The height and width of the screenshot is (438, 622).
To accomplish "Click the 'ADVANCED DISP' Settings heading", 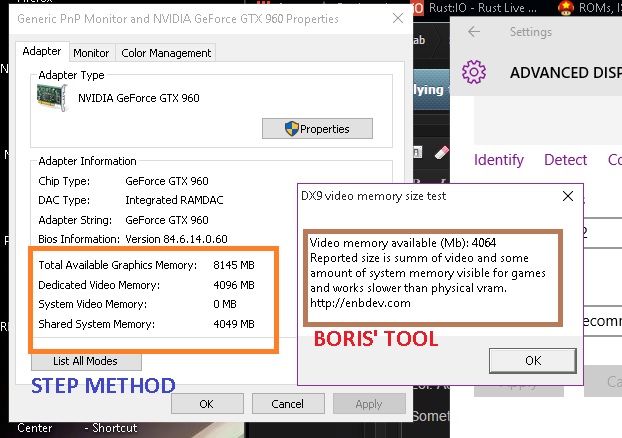I will point(566,73).
